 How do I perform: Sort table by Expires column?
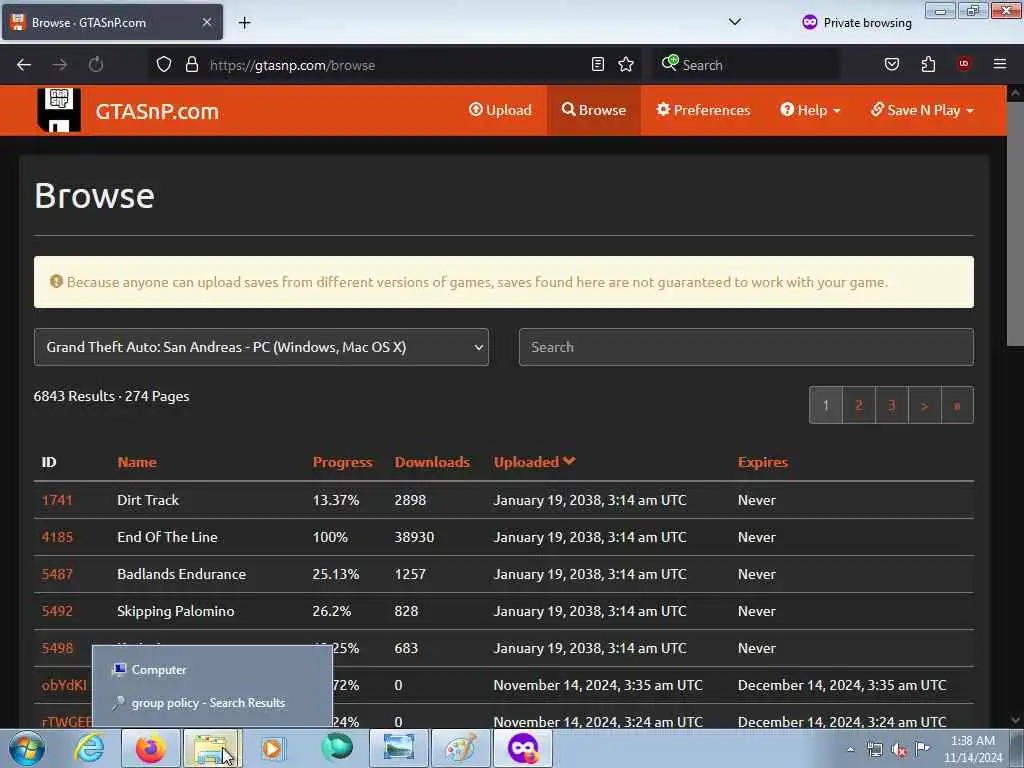pyautogui.click(x=762, y=462)
